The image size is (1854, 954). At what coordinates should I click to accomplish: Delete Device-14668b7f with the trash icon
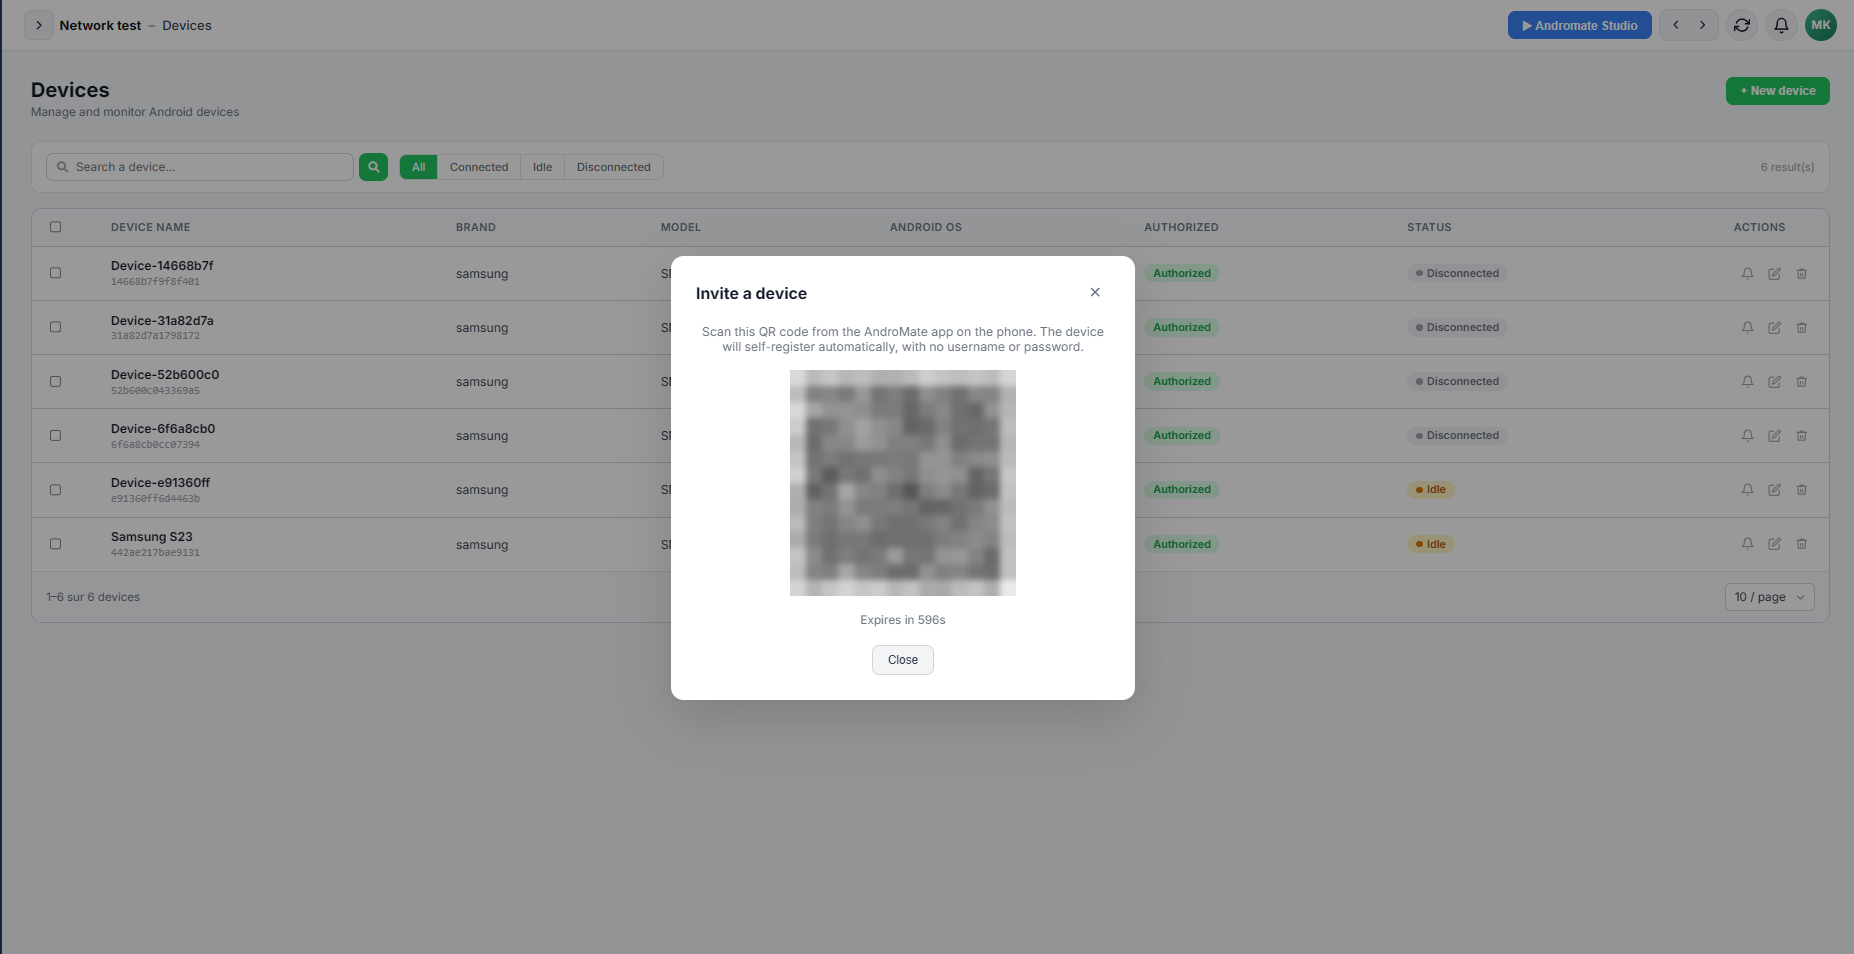pos(1802,273)
